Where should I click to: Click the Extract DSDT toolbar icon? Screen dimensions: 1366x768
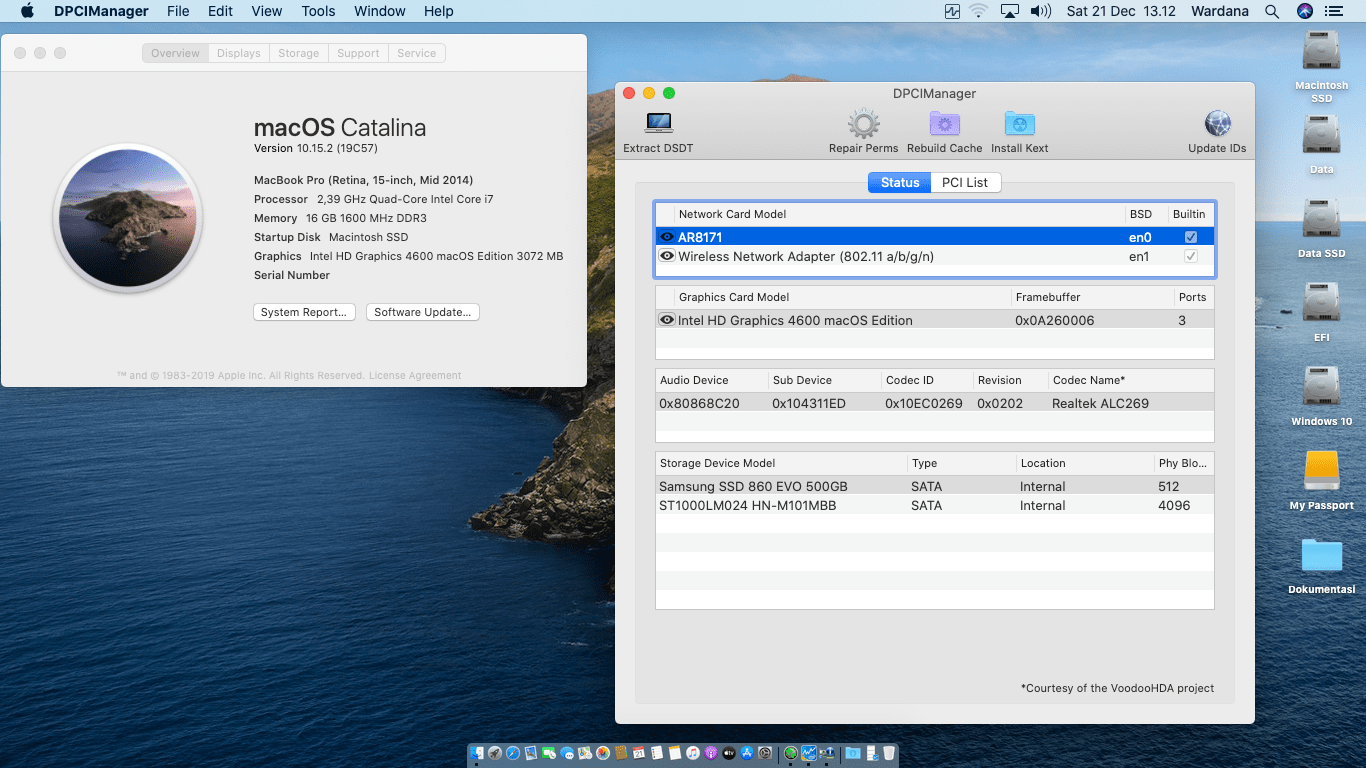click(x=657, y=123)
